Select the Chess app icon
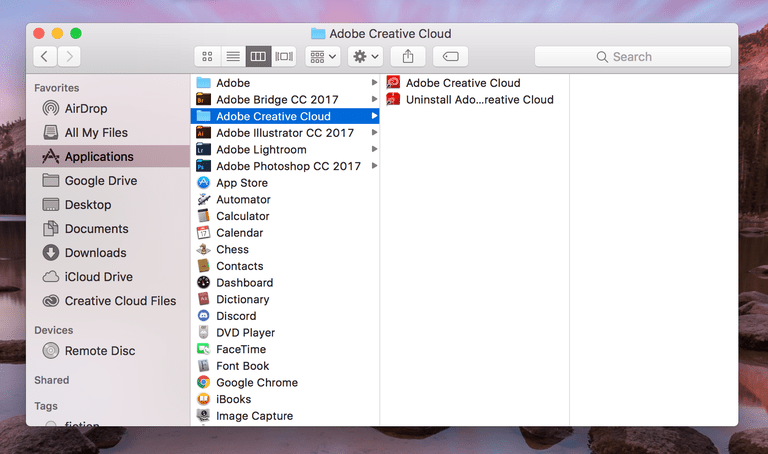 pyautogui.click(x=203, y=249)
